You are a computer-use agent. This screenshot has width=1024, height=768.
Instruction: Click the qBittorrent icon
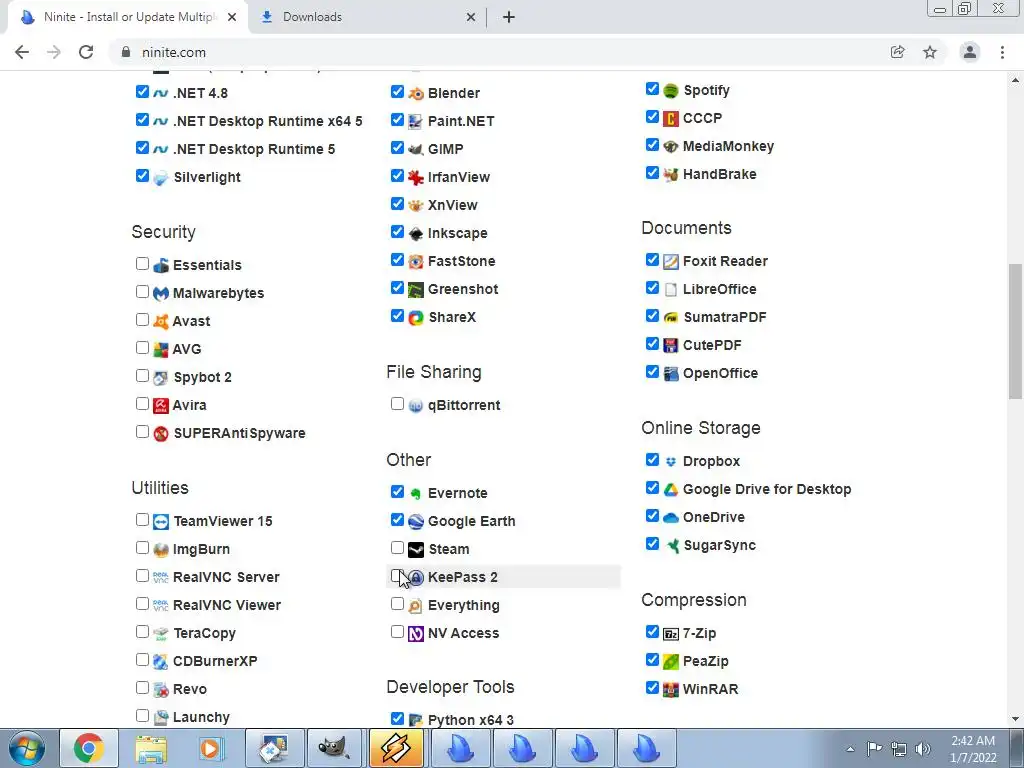416,406
